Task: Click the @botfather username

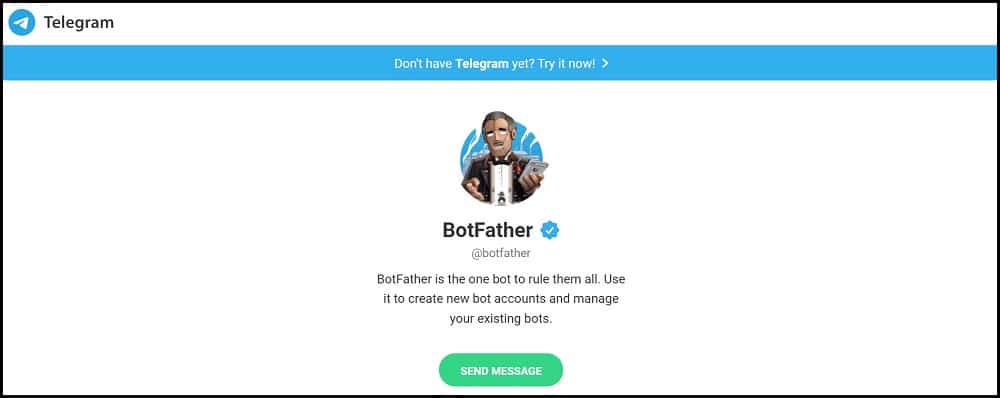Action: [501, 253]
